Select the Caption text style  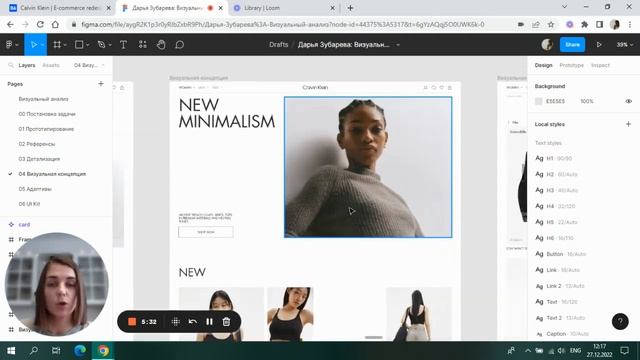click(562, 334)
